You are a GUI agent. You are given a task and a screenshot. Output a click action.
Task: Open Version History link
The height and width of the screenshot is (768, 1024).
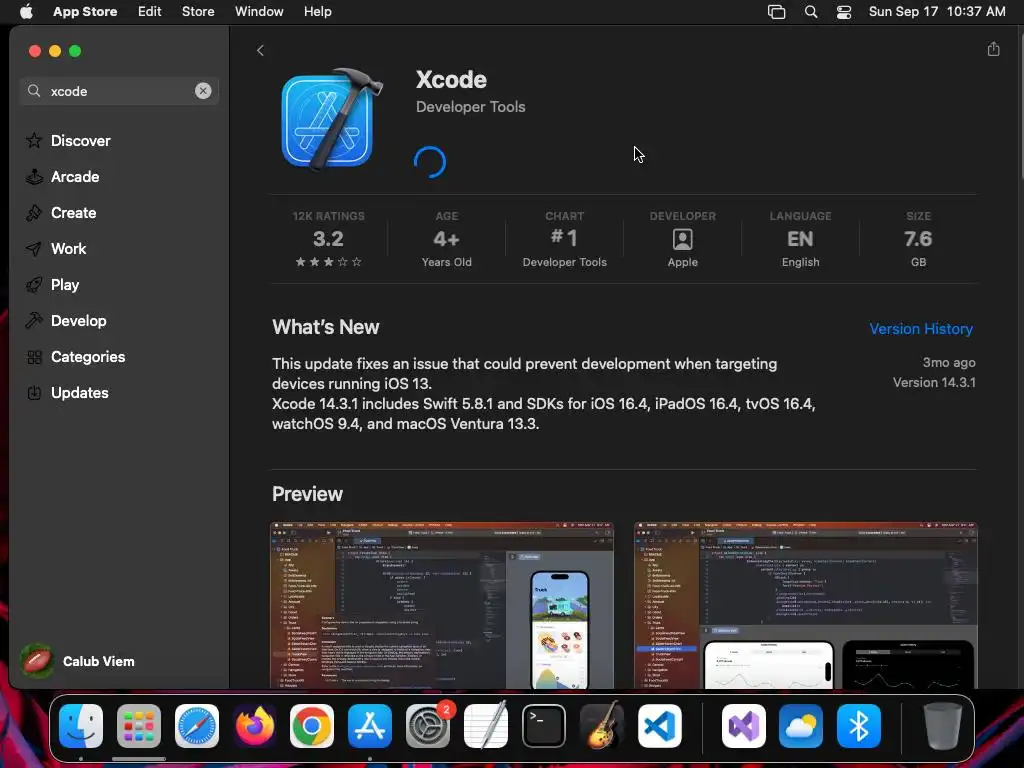click(x=921, y=328)
